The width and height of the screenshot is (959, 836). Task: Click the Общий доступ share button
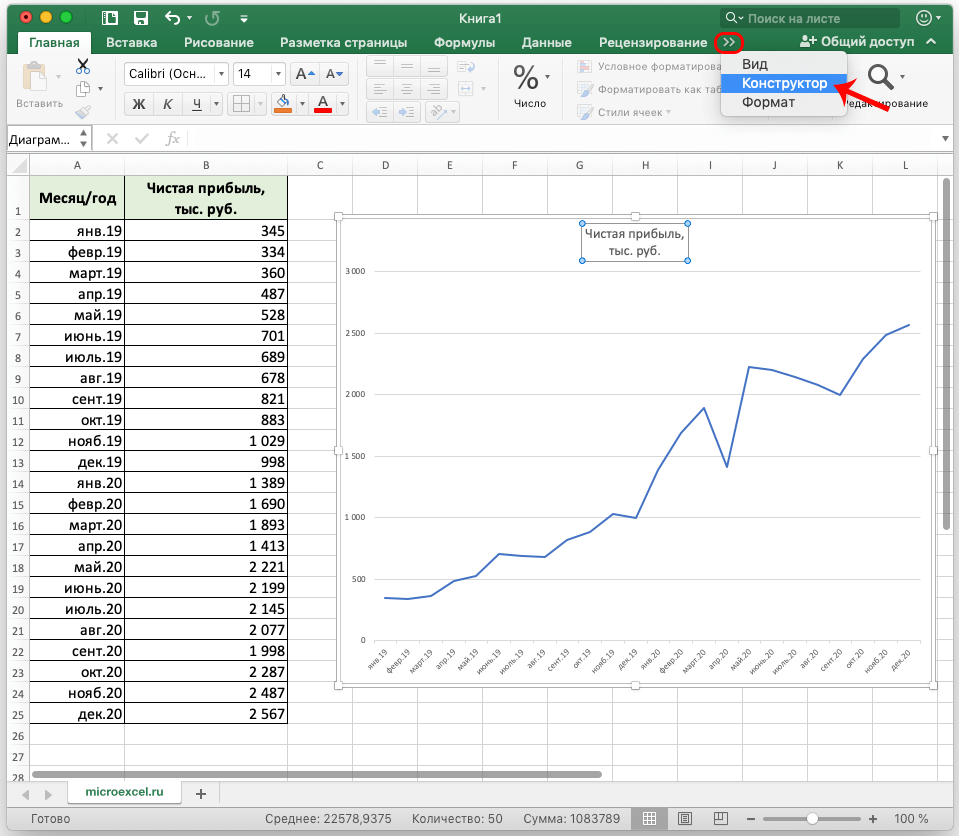[857, 42]
